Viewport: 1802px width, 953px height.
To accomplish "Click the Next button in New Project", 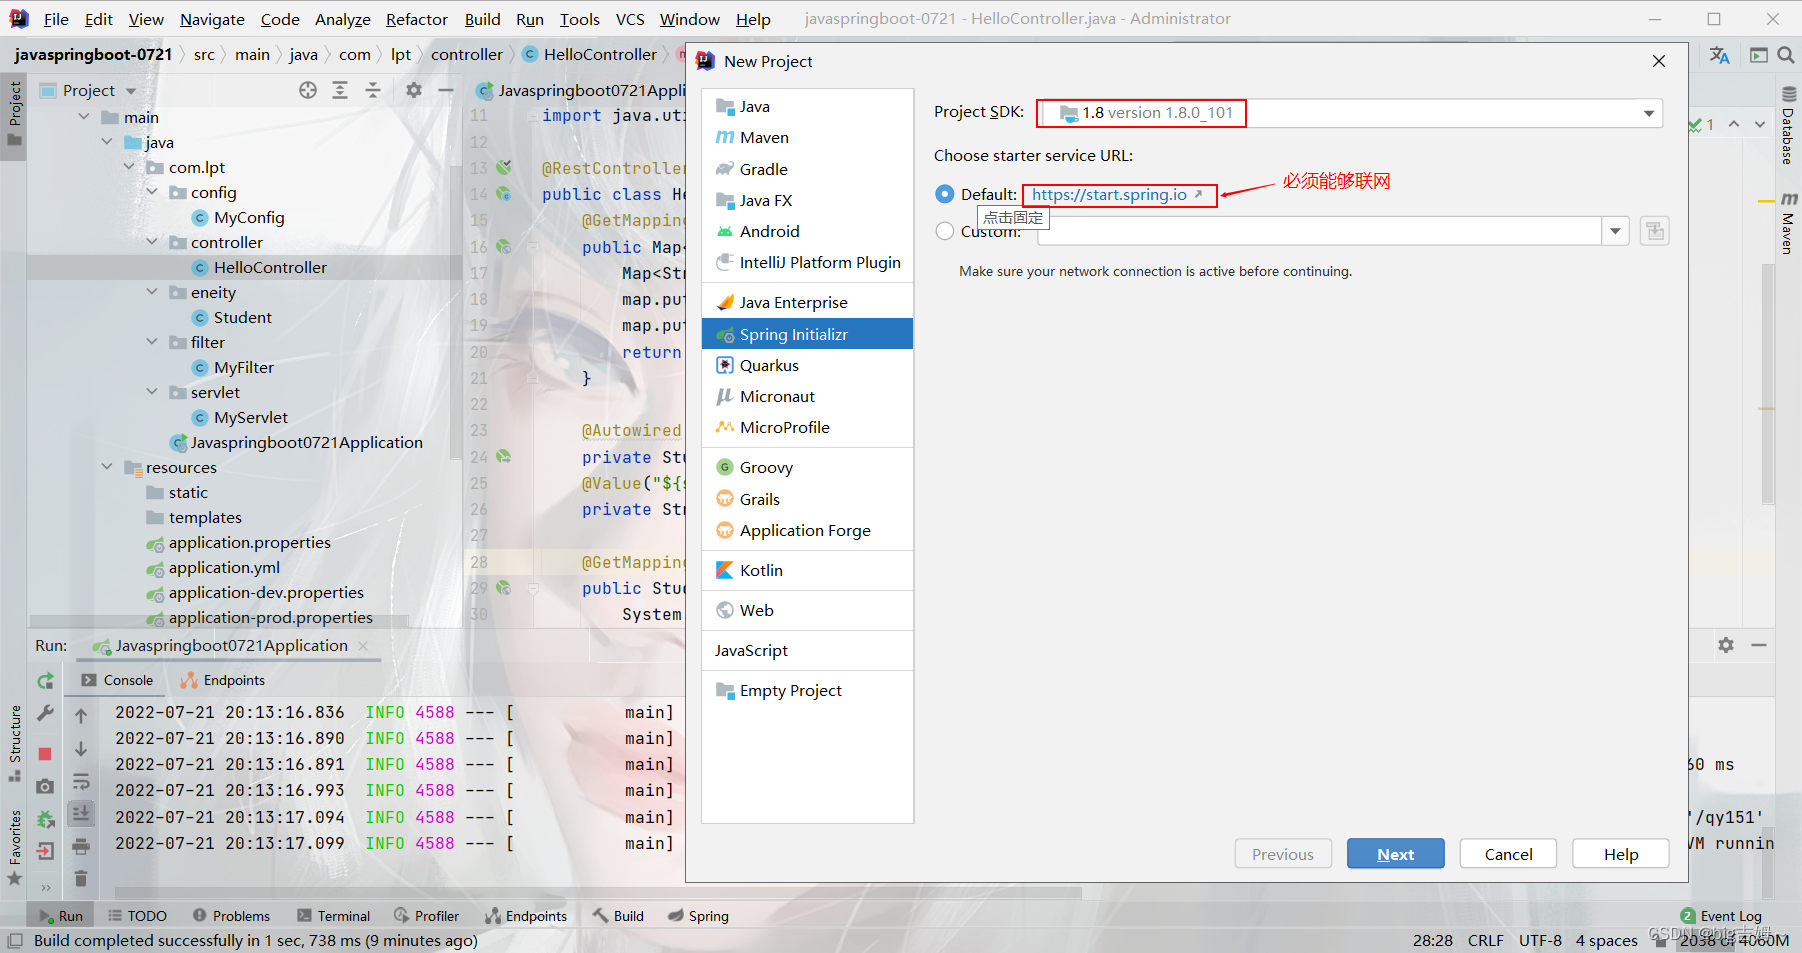I will (x=1395, y=854).
